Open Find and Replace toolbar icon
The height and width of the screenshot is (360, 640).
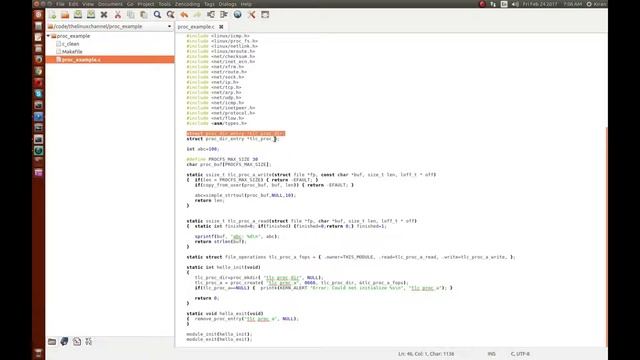tap(170, 15)
